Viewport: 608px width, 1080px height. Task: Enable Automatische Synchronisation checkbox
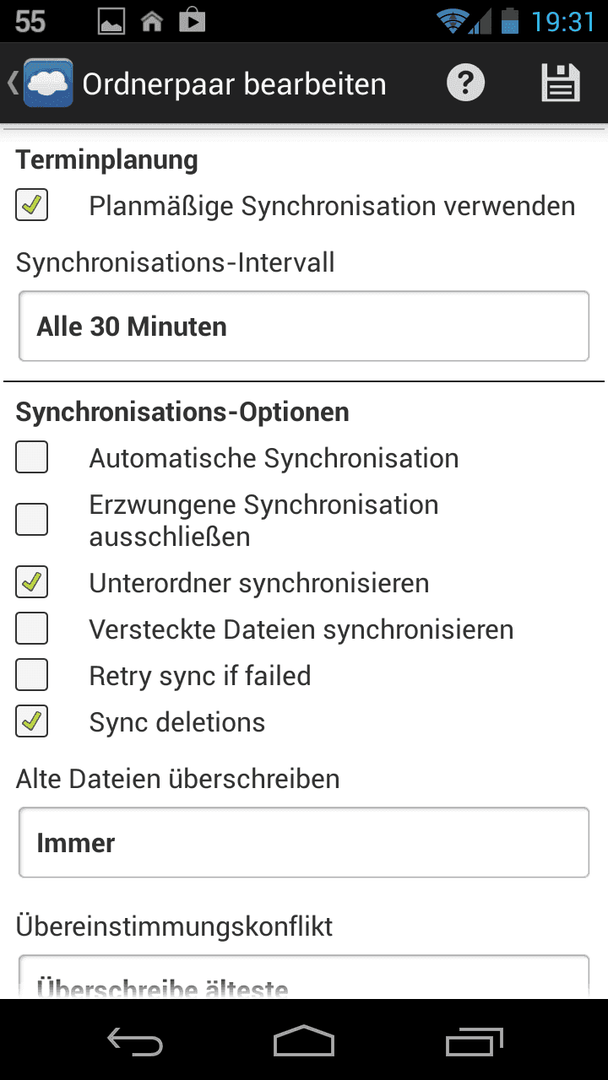(x=32, y=457)
